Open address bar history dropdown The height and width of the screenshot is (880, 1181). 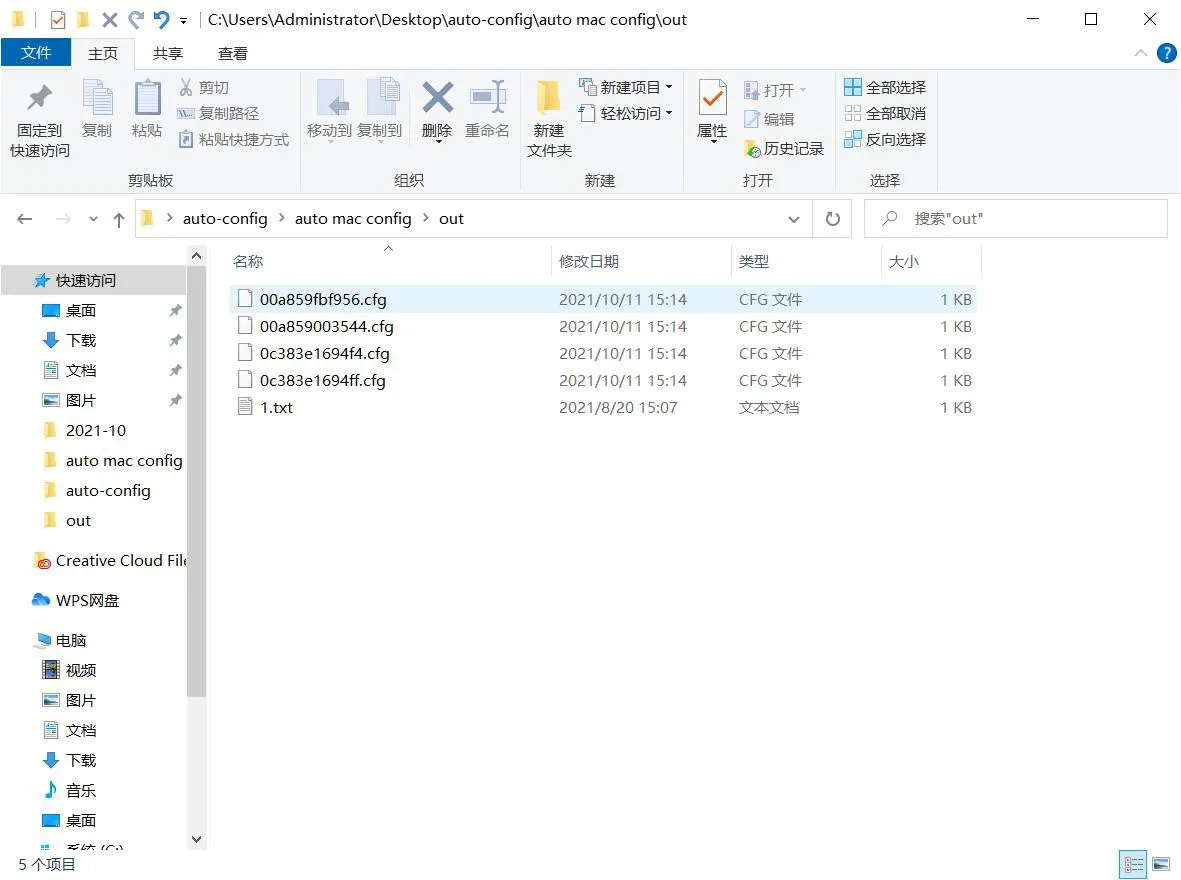click(x=794, y=219)
